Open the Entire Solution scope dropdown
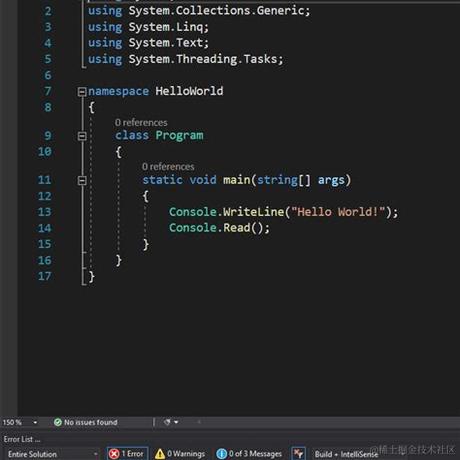 (52, 454)
